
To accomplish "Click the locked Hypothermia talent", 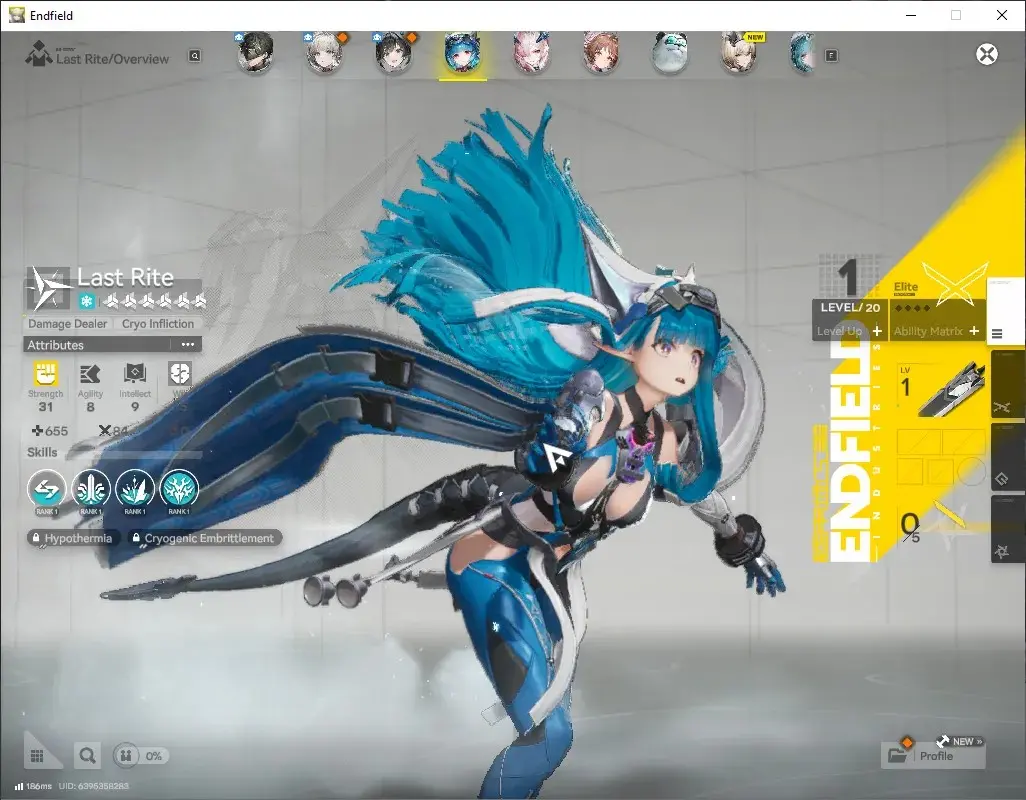I will [x=73, y=538].
